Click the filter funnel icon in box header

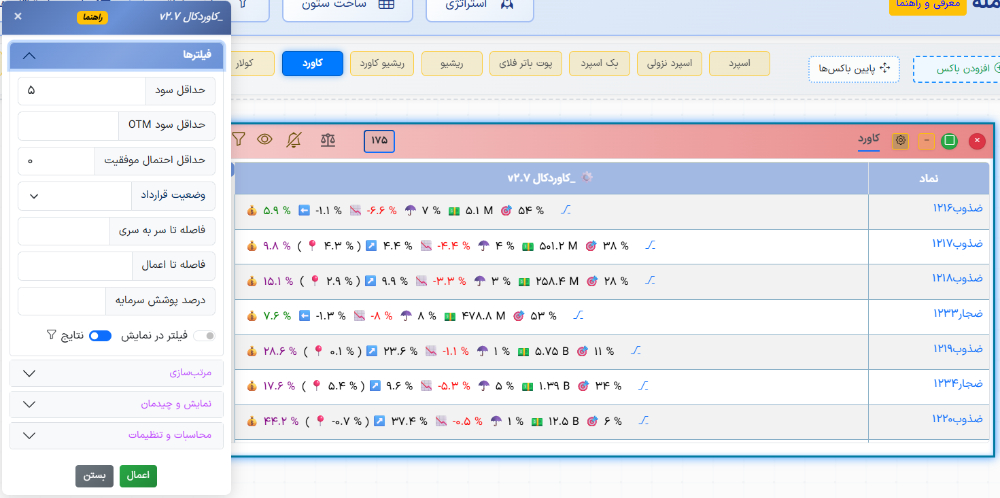click(x=239, y=140)
